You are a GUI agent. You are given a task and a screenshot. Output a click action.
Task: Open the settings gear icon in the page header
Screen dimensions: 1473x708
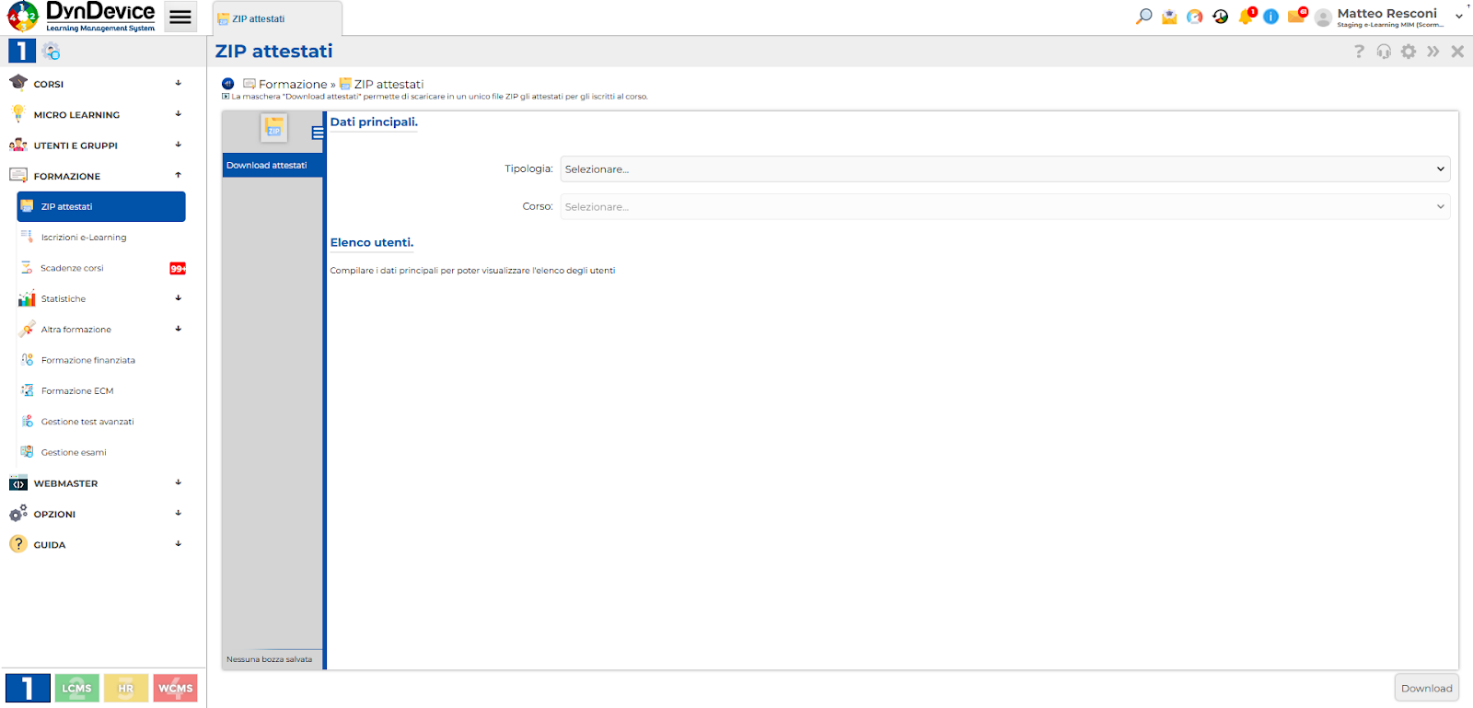[x=1408, y=52]
